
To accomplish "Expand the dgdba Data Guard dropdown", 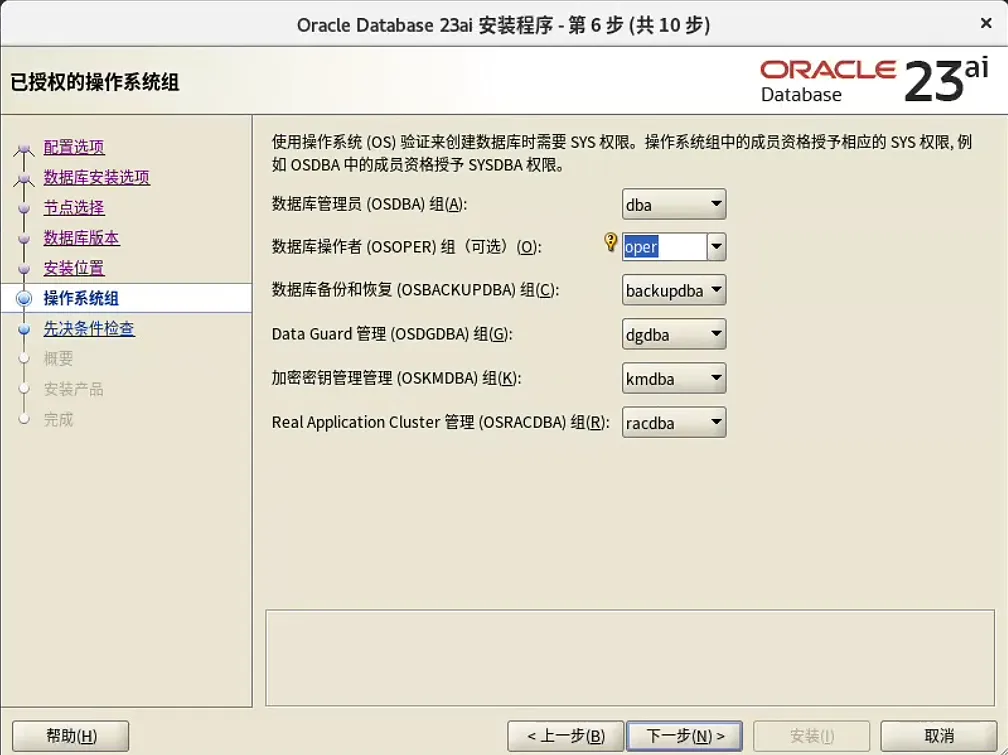I will 714,334.
